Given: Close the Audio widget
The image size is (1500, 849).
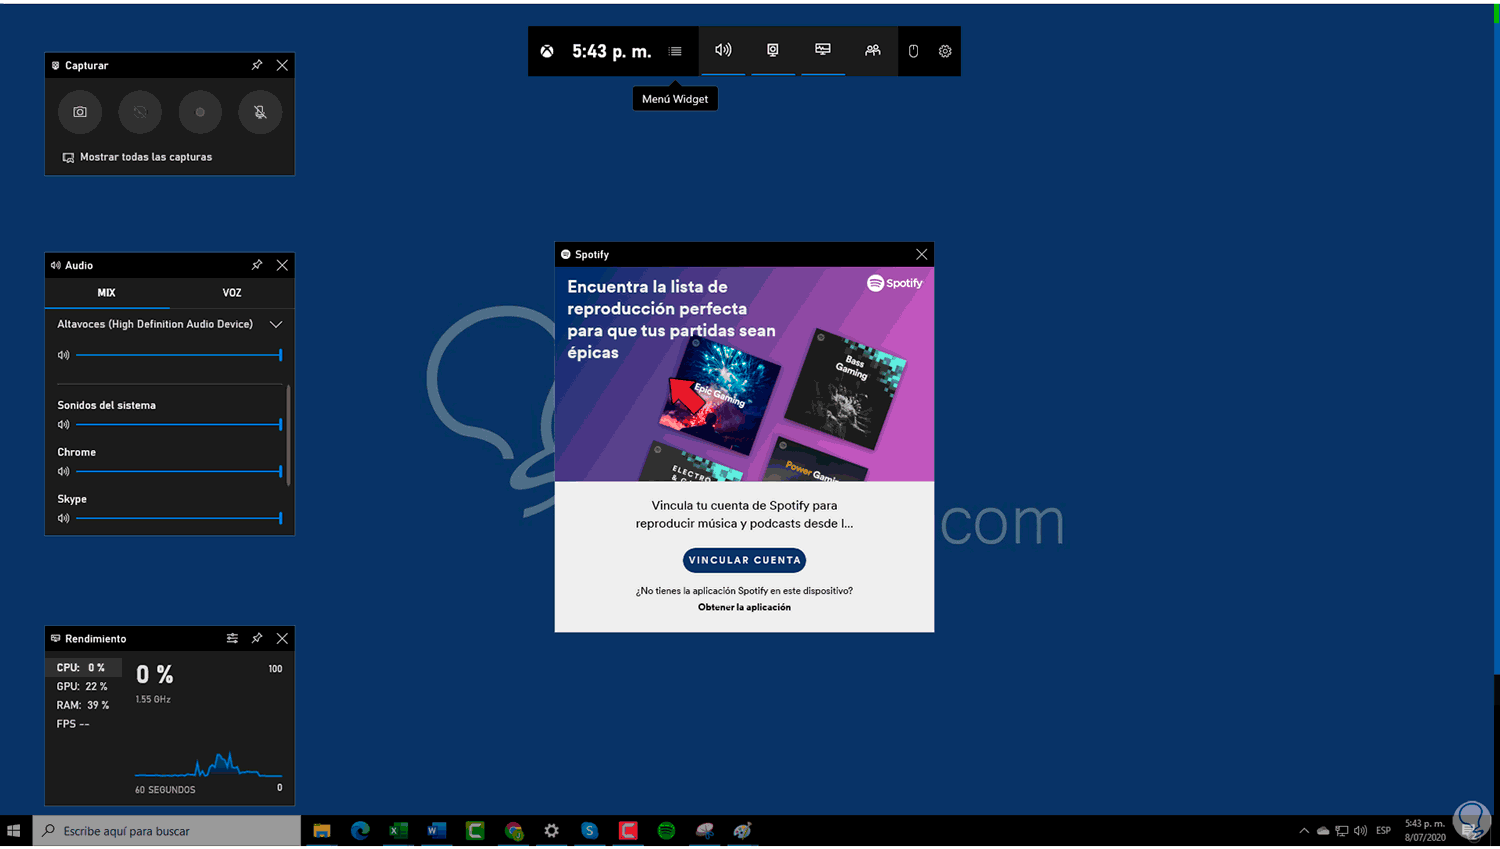Looking at the screenshot, I should 282,265.
